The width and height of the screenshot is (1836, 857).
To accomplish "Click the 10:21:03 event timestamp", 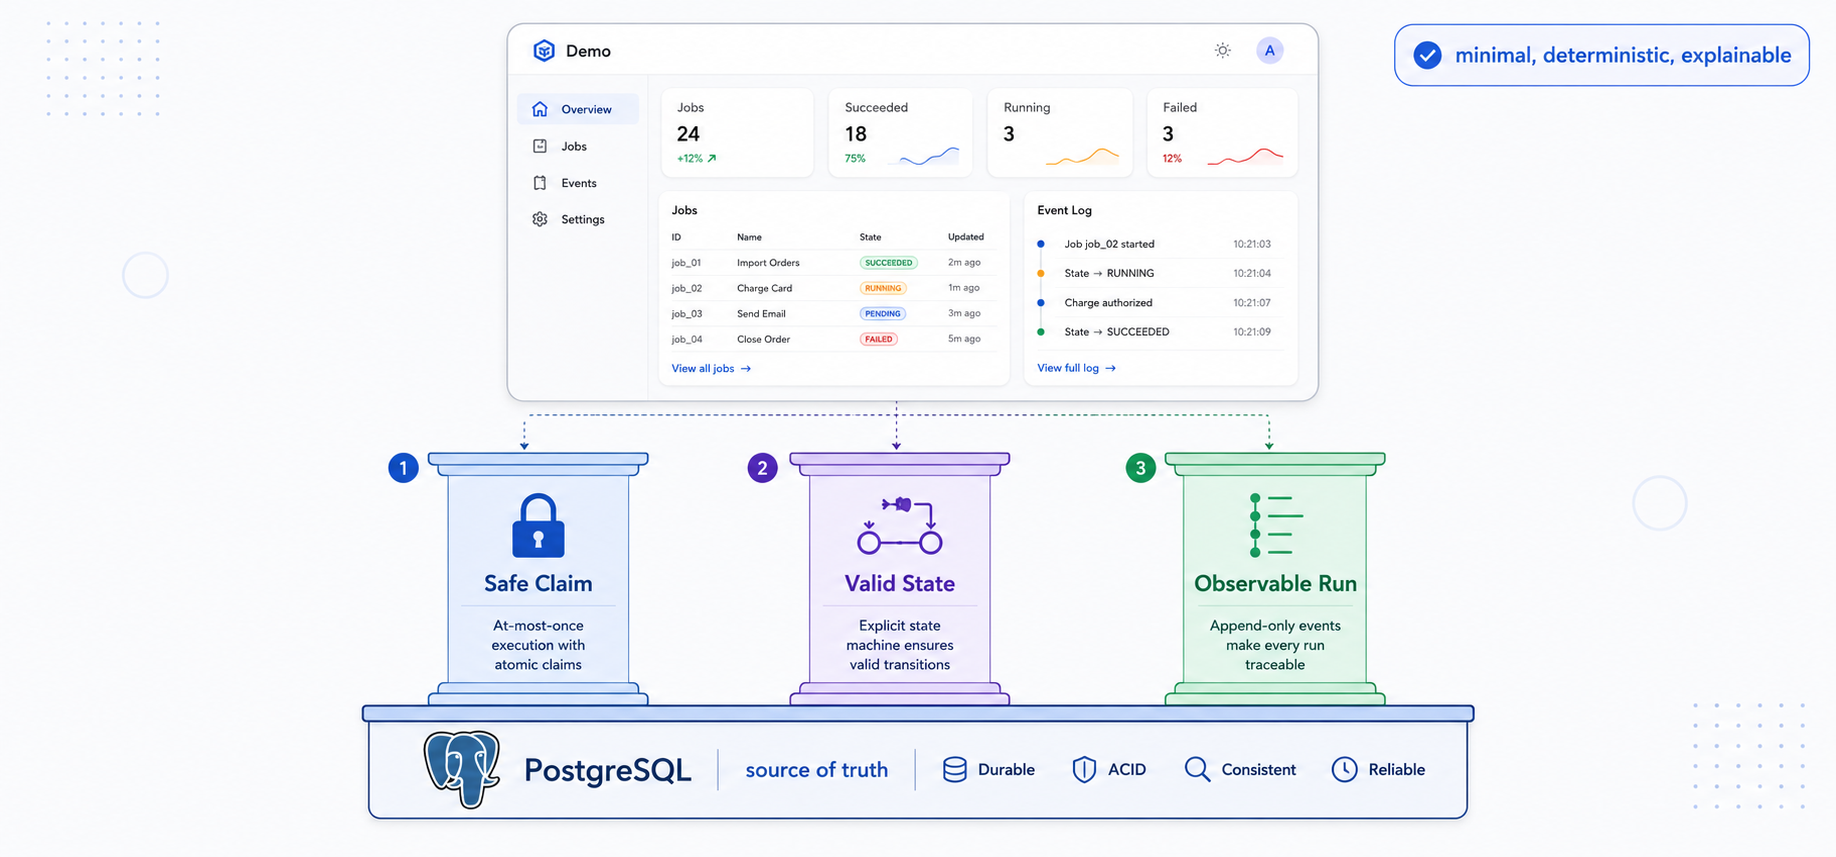I will [1252, 244].
